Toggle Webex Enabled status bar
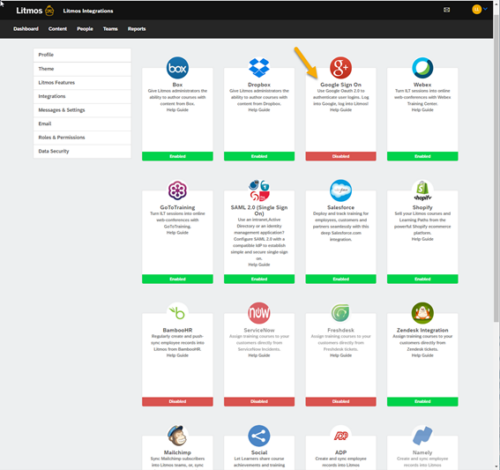500x470 pixels. [x=422, y=156]
